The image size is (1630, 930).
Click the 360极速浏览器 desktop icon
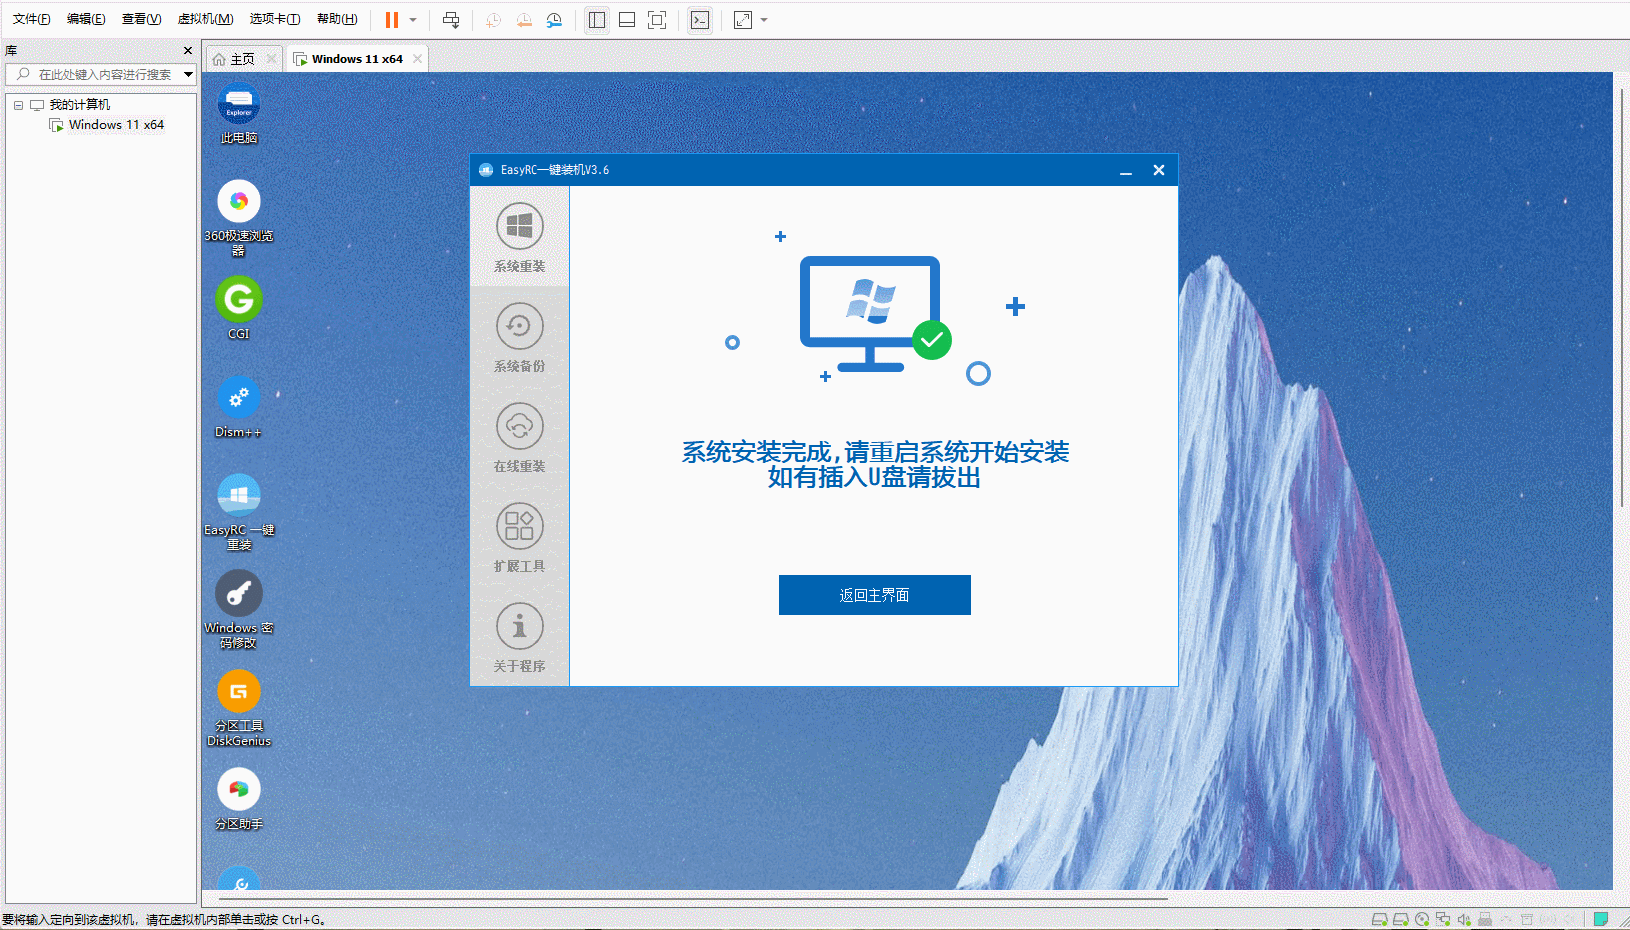click(238, 203)
